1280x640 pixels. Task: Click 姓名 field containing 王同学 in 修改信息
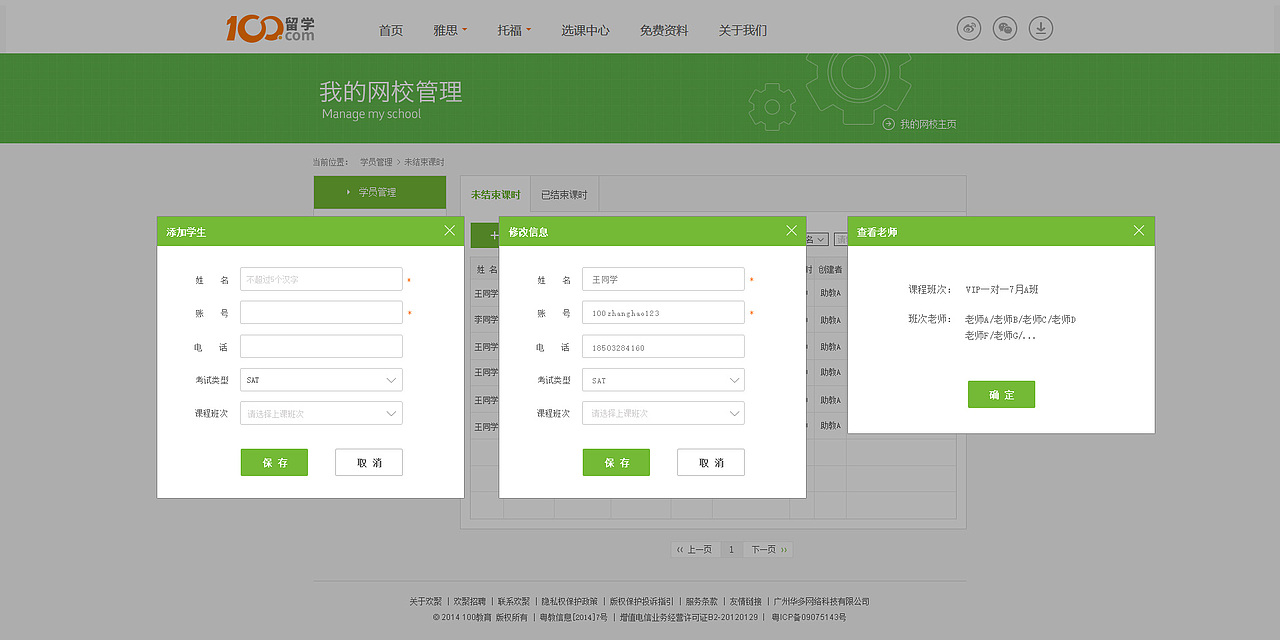pyautogui.click(x=663, y=279)
